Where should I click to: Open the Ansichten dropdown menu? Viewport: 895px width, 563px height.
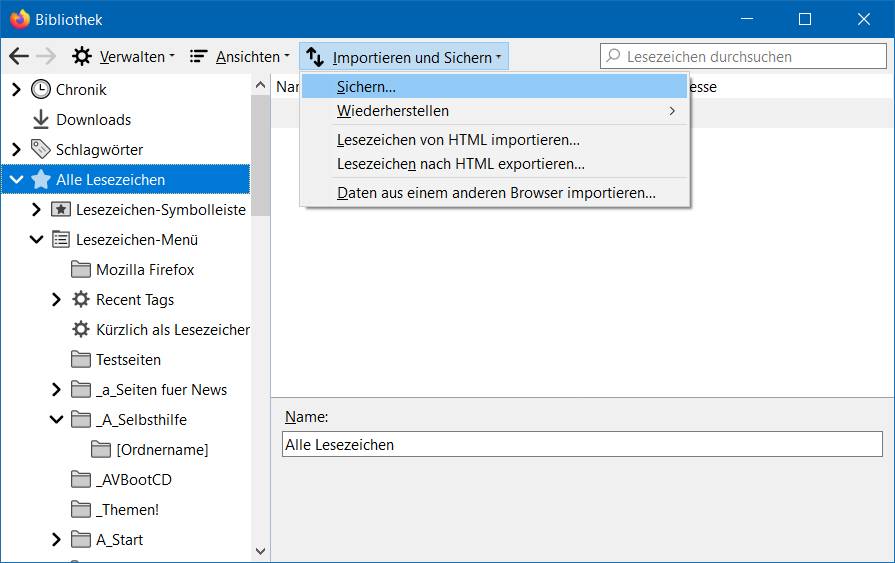point(240,57)
